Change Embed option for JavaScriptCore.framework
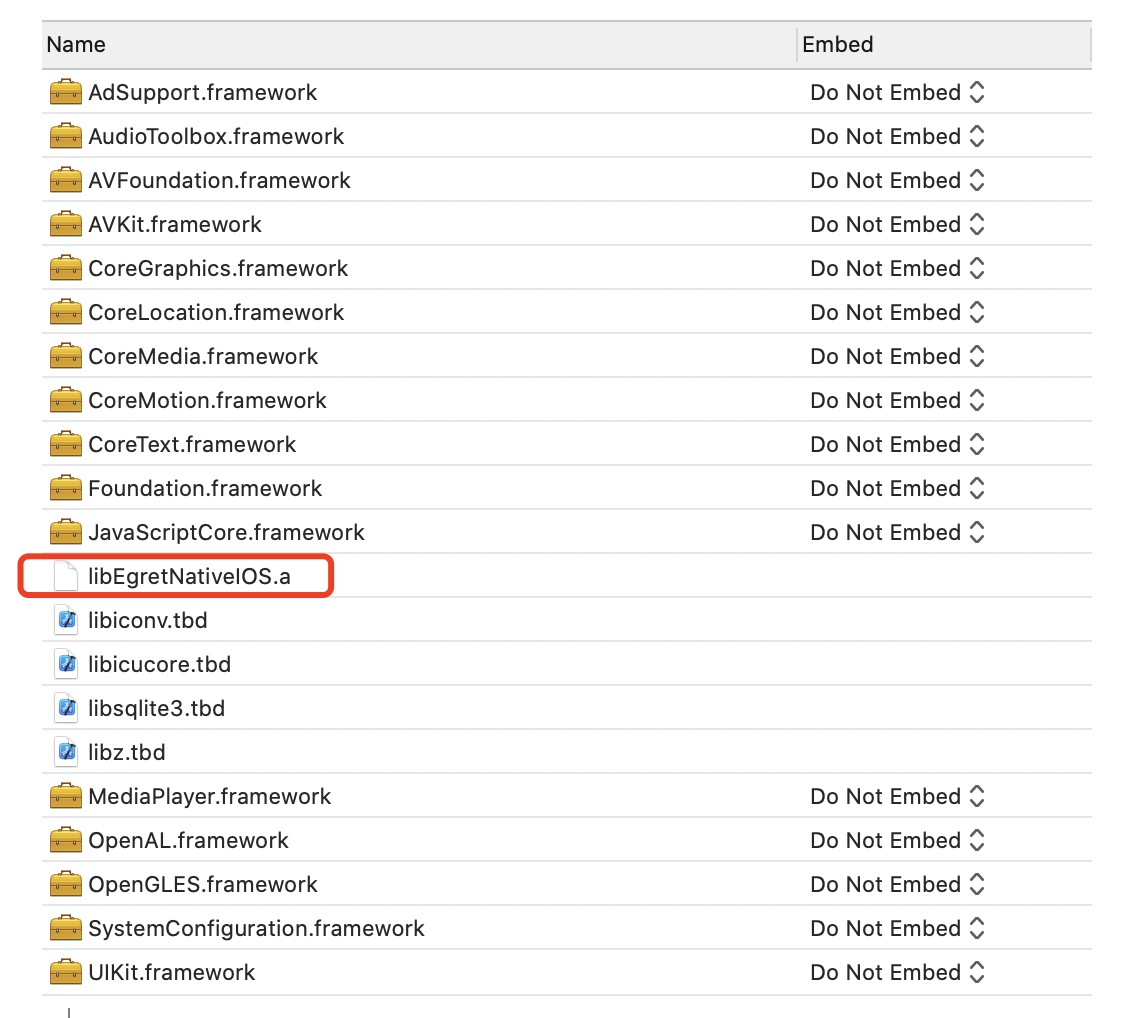This screenshot has height=1018, width=1128. pos(897,533)
